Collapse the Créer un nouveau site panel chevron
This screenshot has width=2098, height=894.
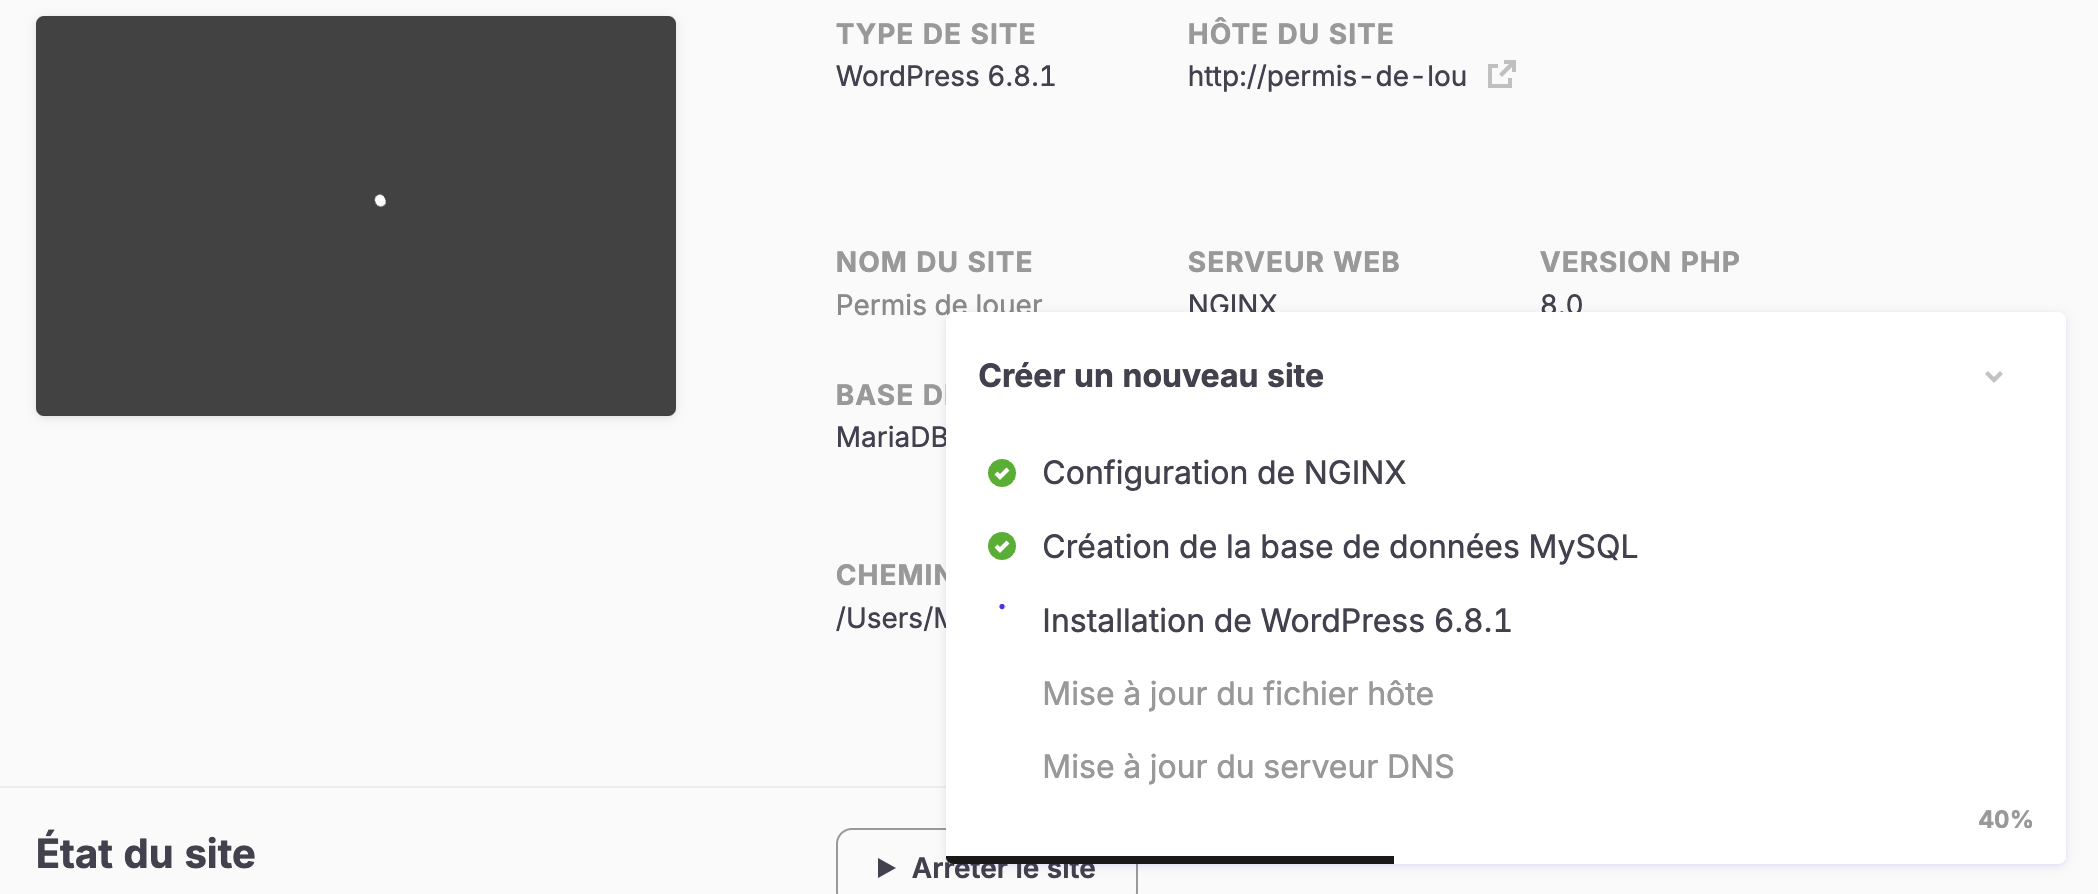[1993, 377]
